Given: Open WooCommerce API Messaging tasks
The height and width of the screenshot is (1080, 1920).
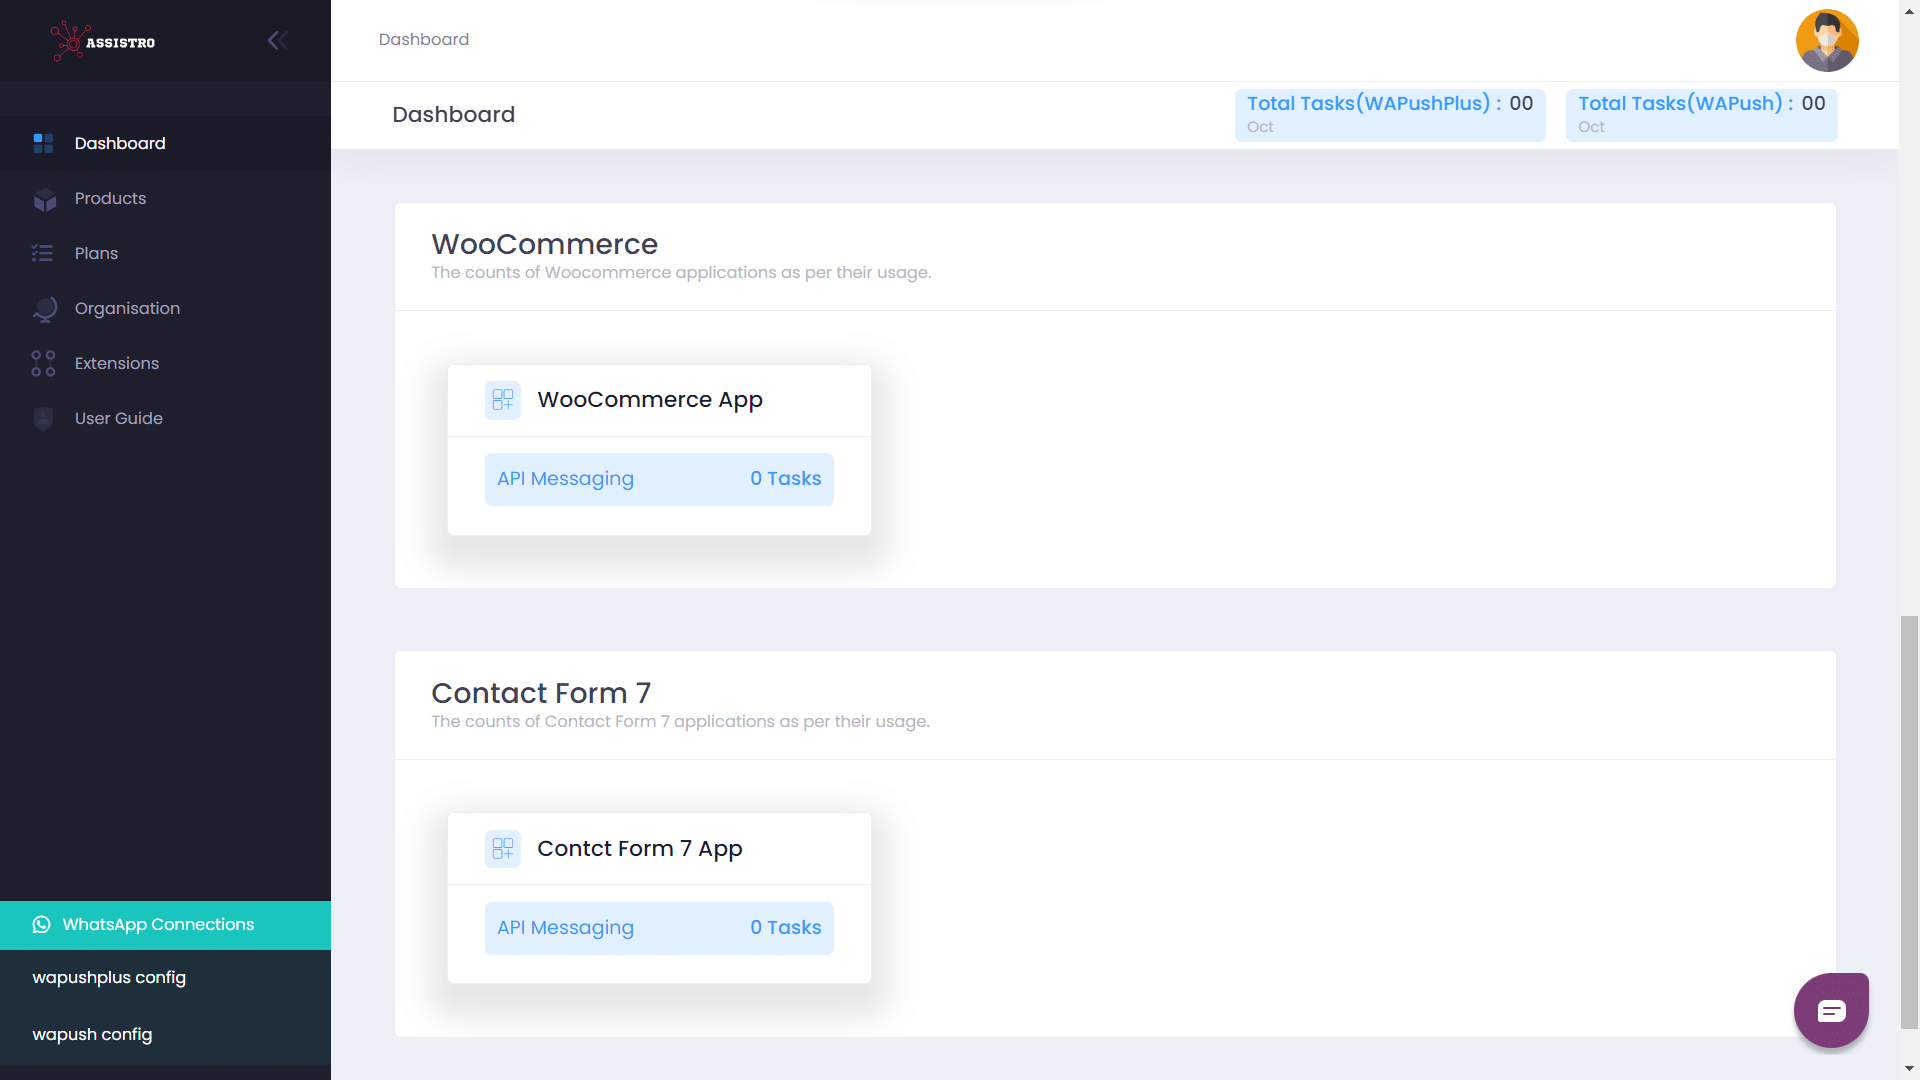Looking at the screenshot, I should coord(659,480).
